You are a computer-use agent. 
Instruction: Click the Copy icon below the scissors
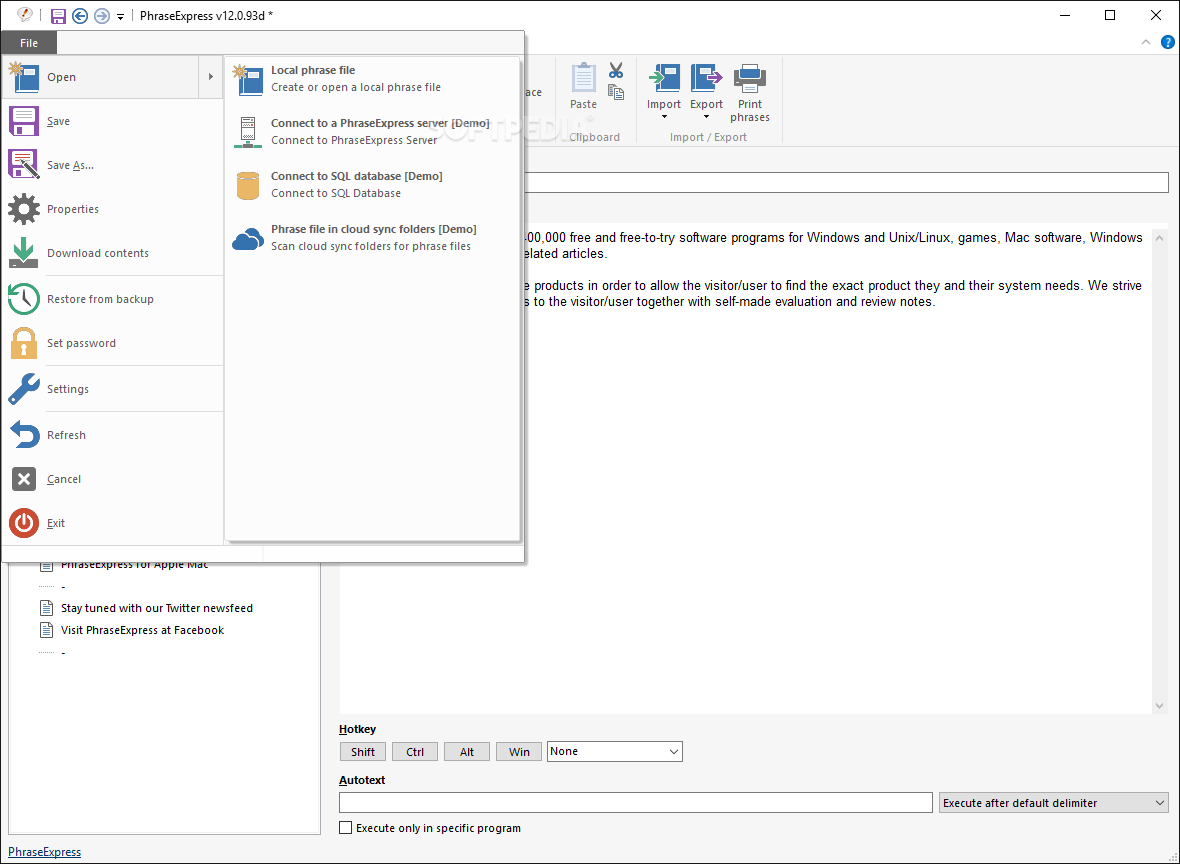(x=616, y=92)
